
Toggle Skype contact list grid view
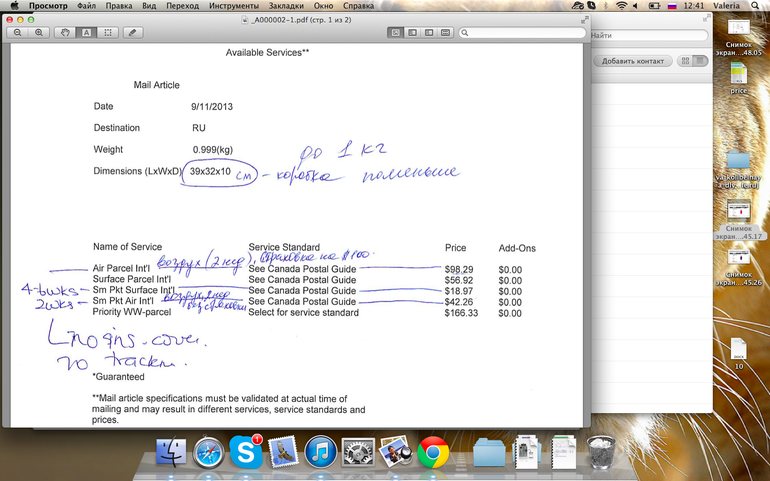click(686, 61)
